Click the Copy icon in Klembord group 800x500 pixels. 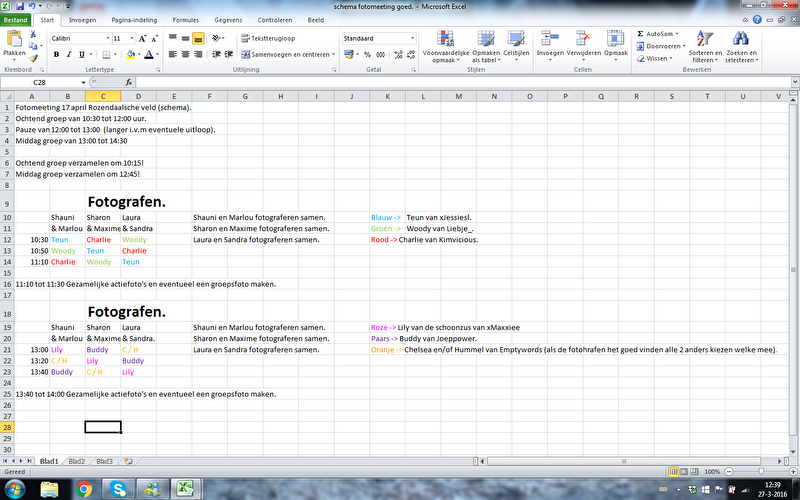(x=33, y=46)
